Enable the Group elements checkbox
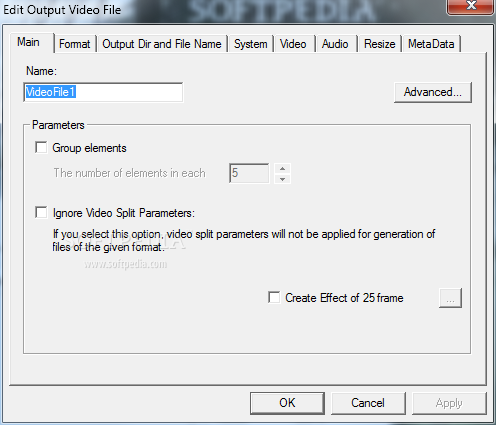496x425 pixels. [41, 147]
